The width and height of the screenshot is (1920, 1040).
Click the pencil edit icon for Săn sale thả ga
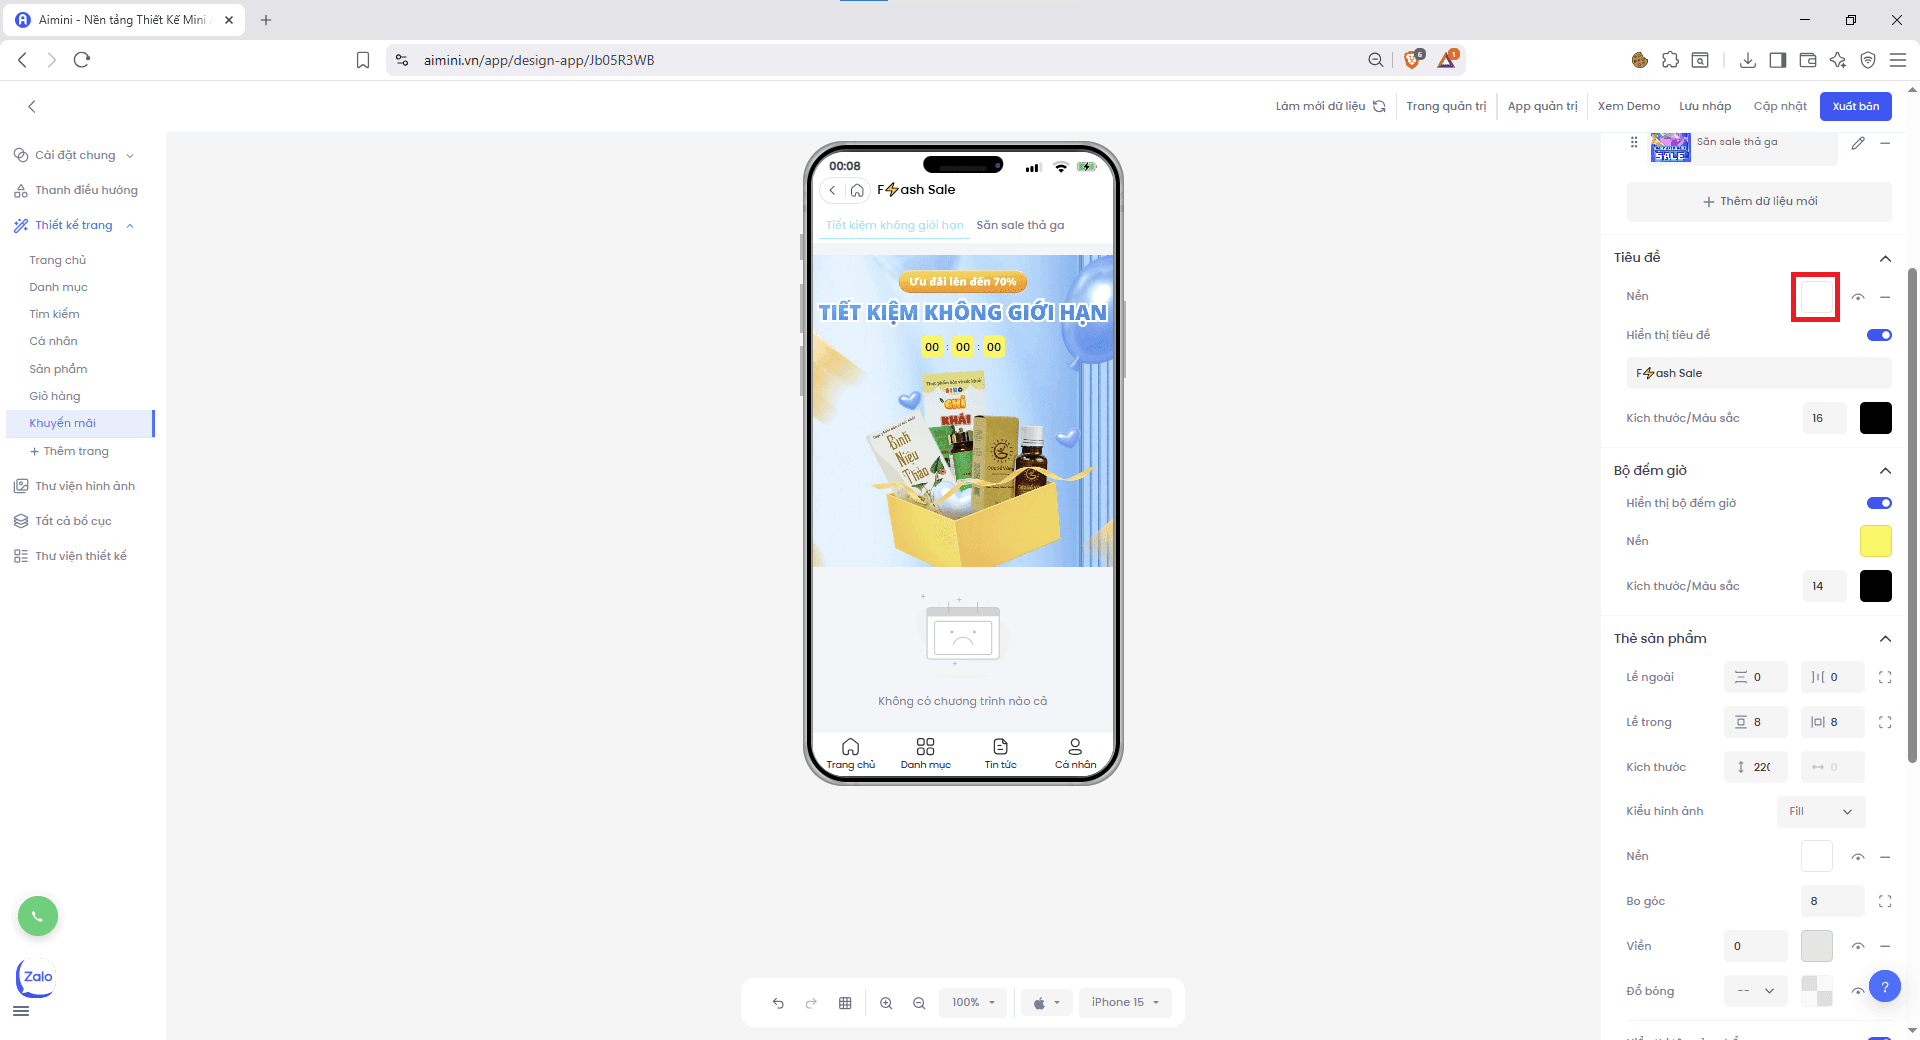point(1858,143)
